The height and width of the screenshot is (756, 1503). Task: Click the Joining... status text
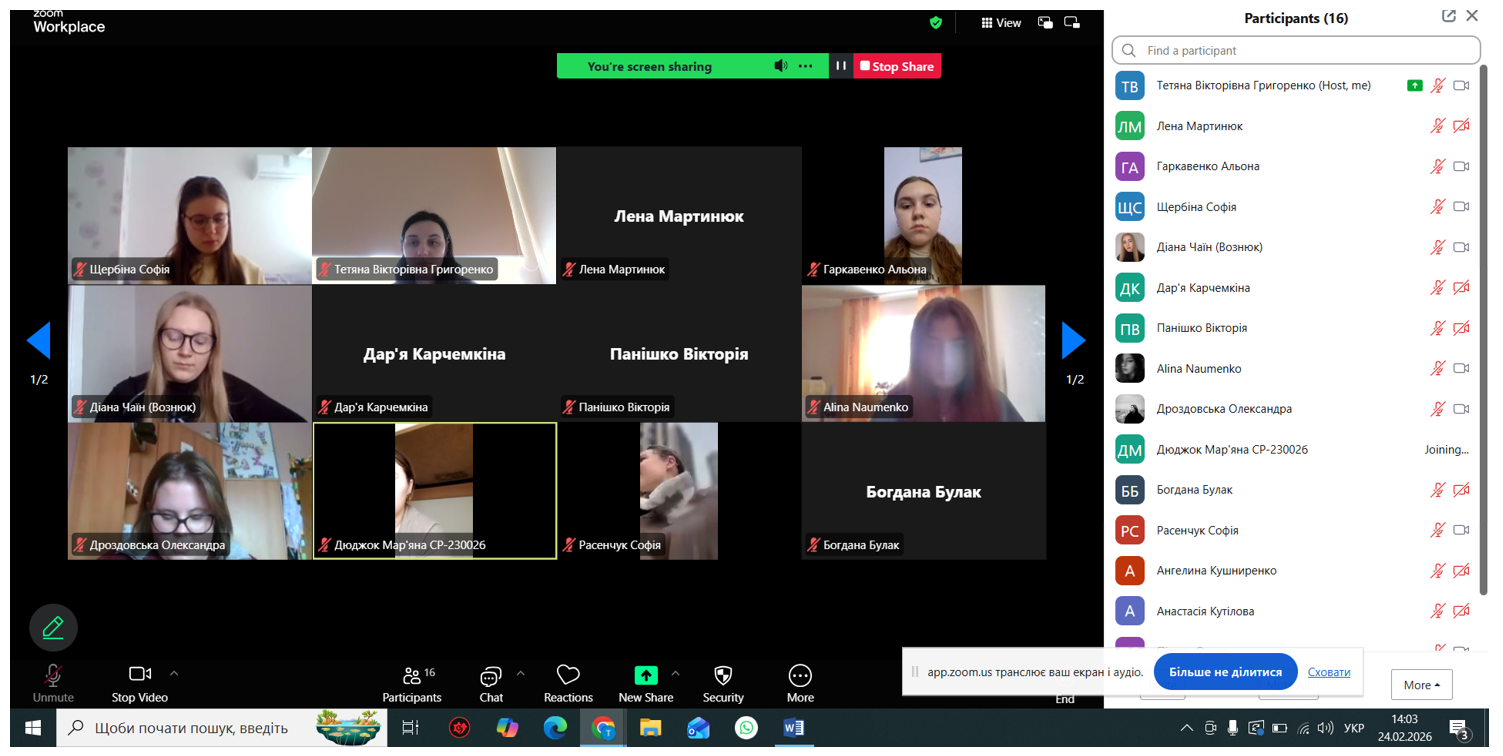(x=1446, y=449)
